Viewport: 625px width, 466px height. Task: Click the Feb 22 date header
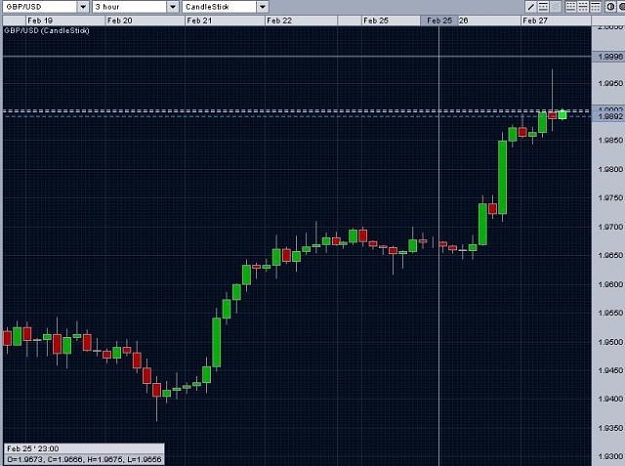(279, 20)
